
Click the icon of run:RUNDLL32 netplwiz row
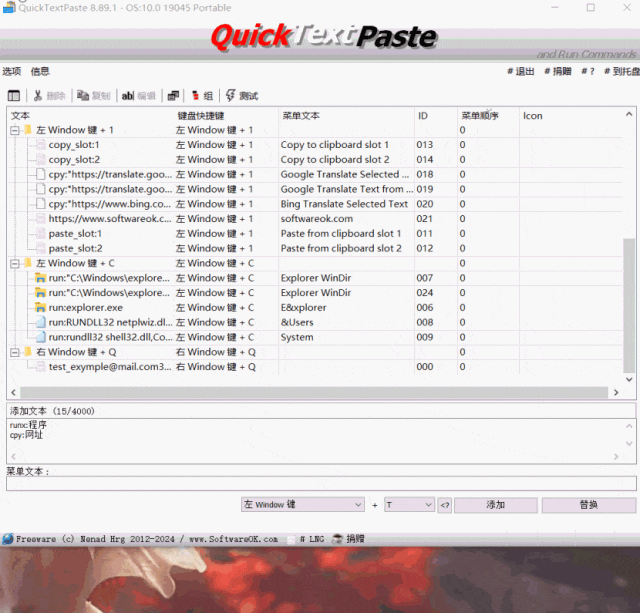pyautogui.click(x=40, y=322)
